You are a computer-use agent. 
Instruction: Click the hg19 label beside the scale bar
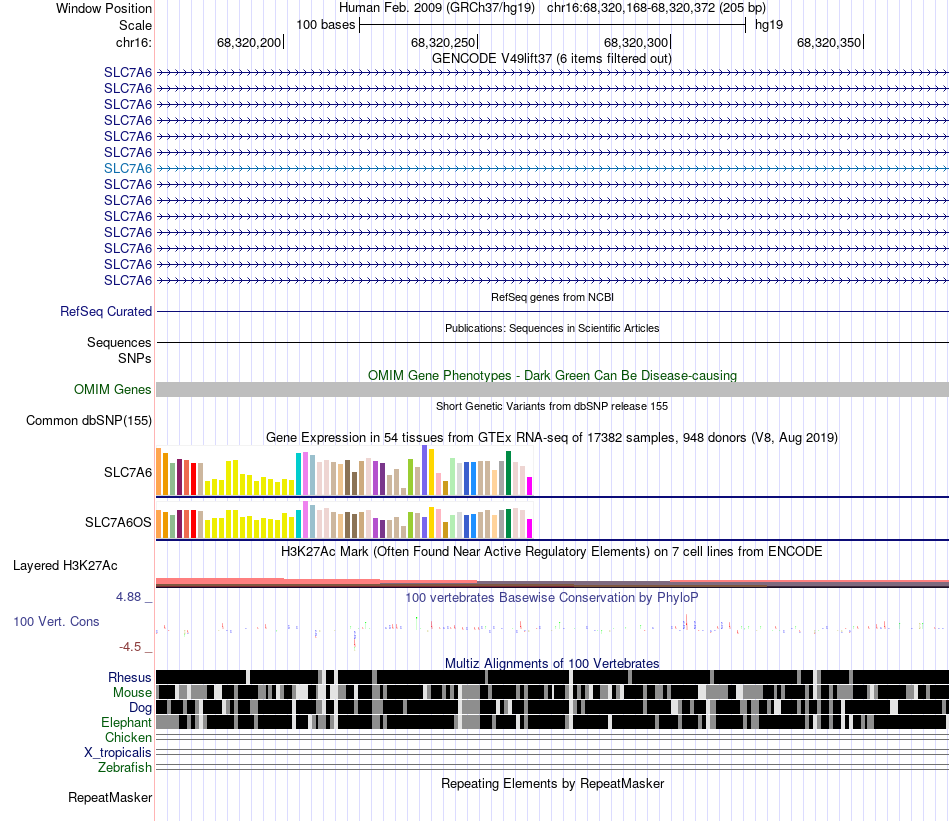[769, 25]
